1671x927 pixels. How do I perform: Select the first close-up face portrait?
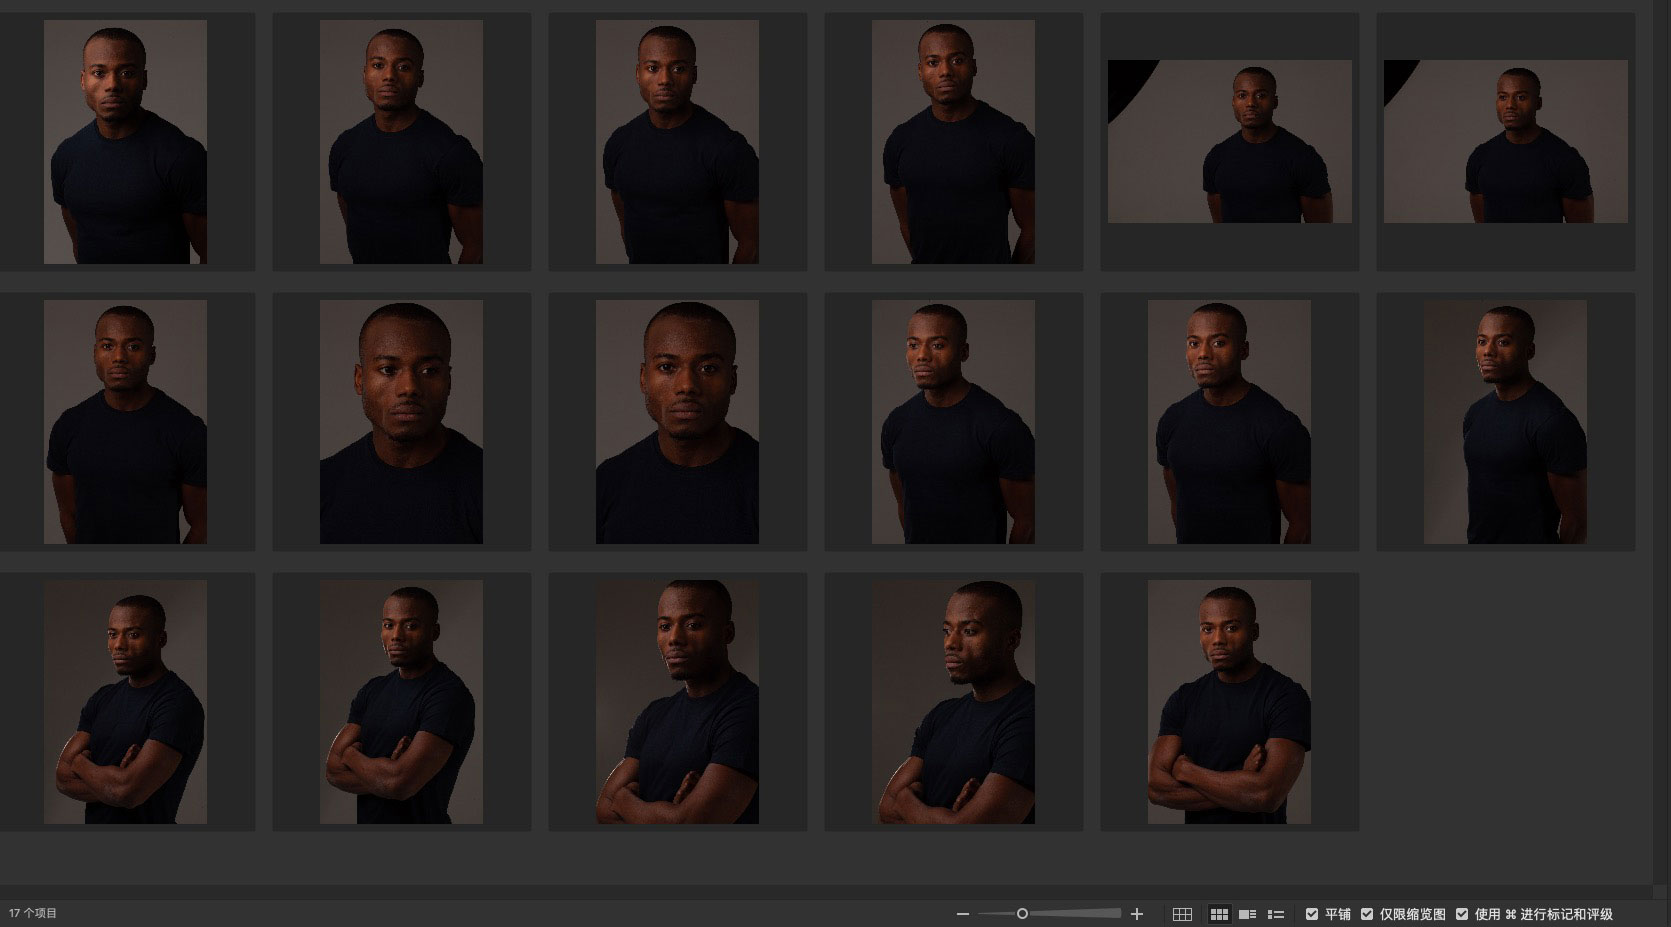coord(401,422)
